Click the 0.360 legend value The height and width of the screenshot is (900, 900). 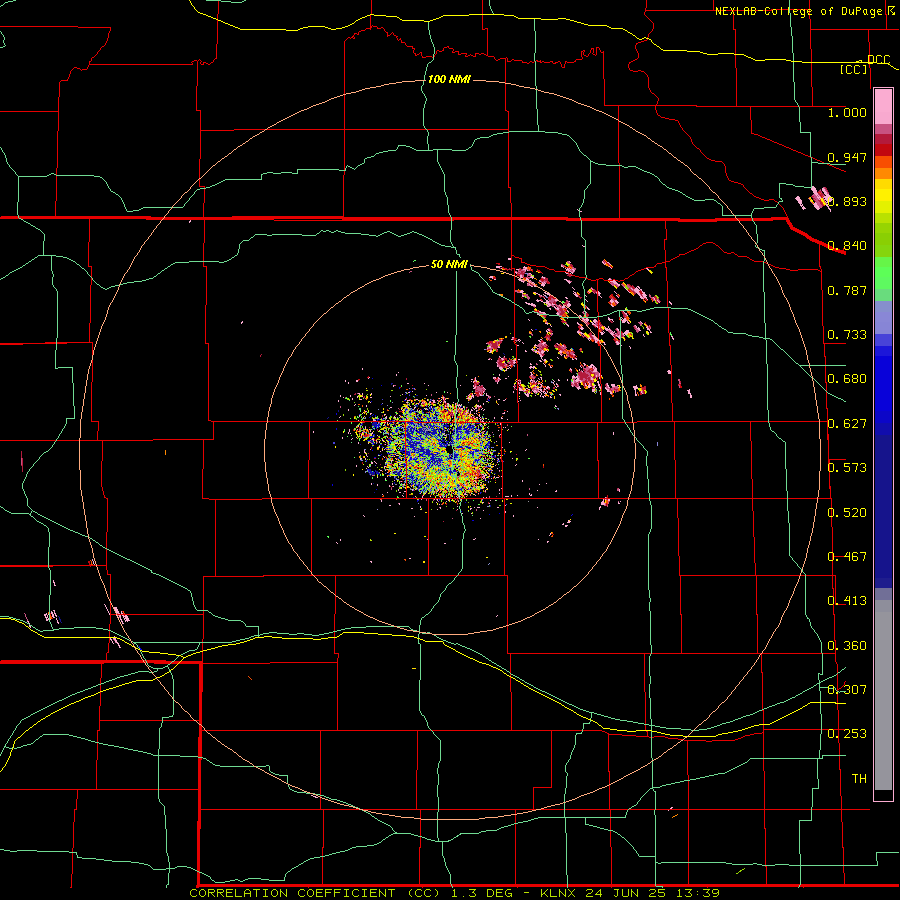pos(847,646)
